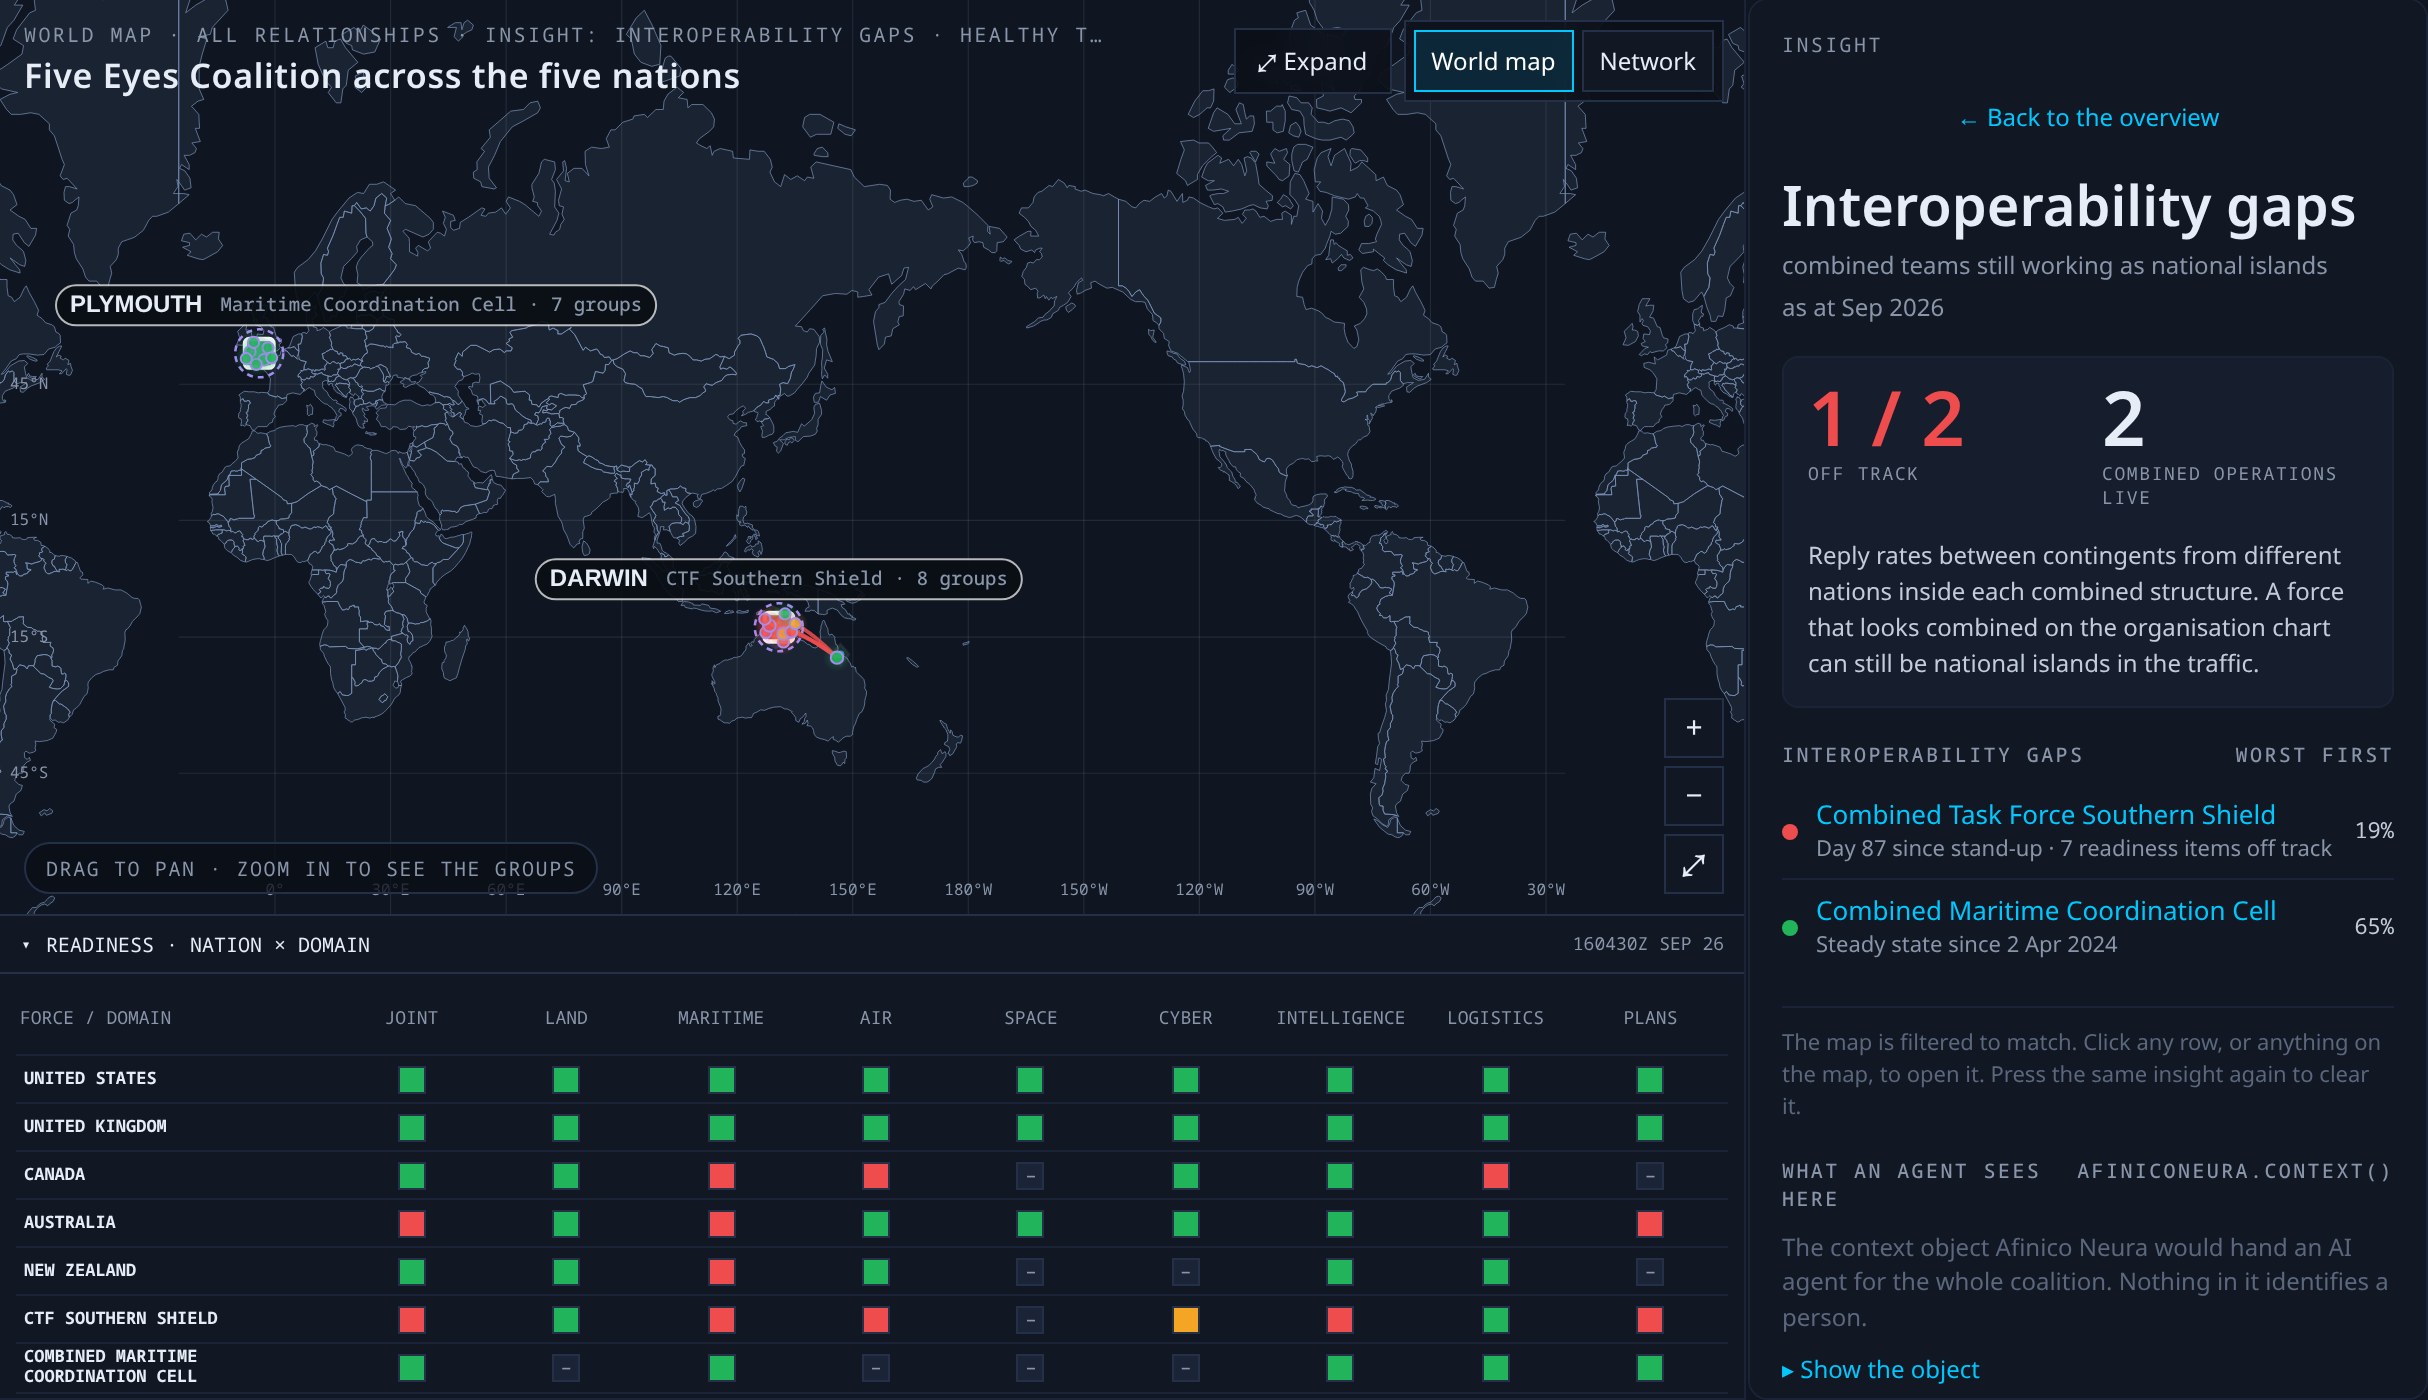Click Canada's dash SPACE cell

pyautogui.click(x=1030, y=1176)
